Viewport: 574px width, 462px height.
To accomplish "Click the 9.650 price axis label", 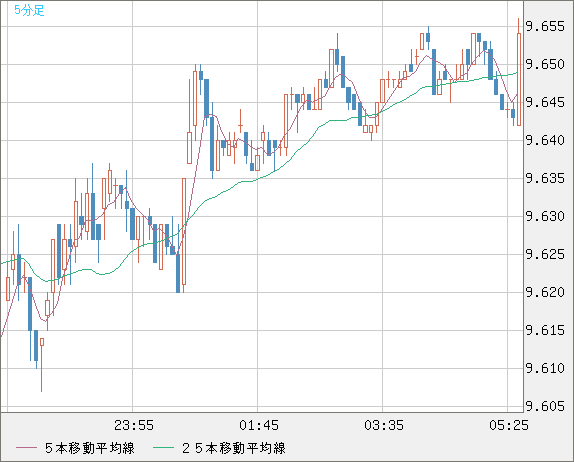I will pyautogui.click(x=545, y=64).
